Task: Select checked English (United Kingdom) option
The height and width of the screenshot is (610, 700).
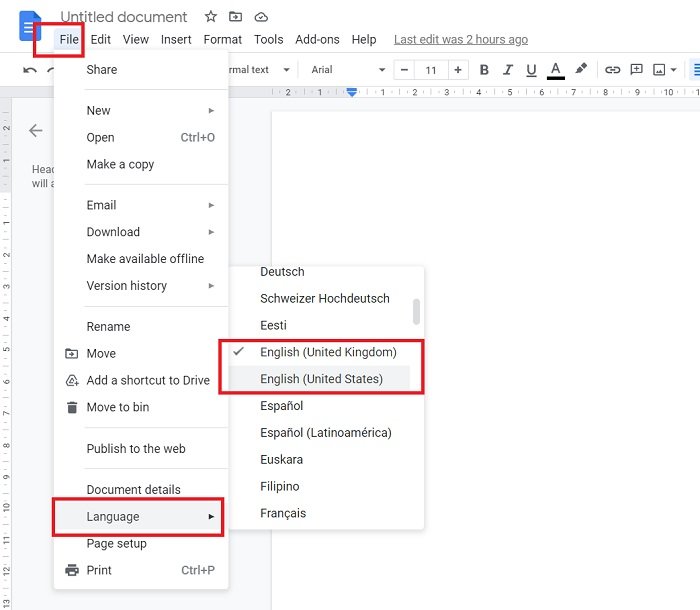Action: pos(319,352)
